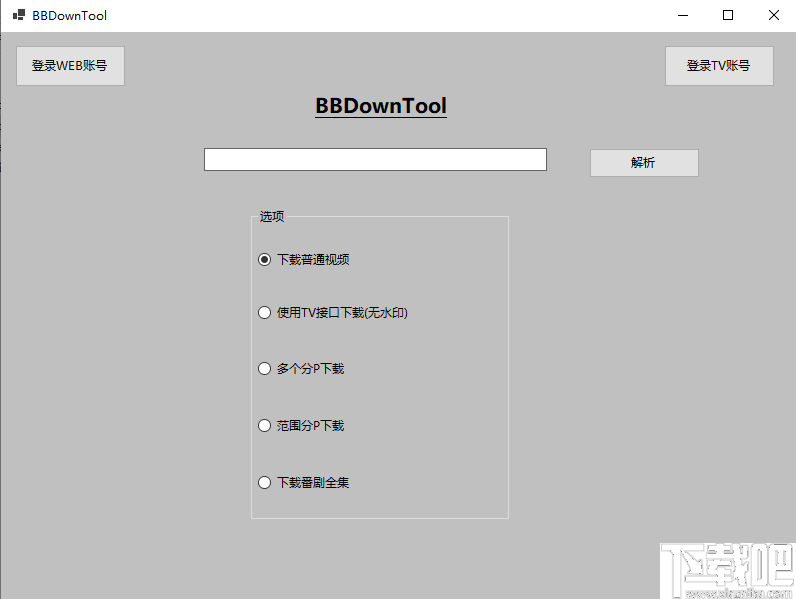796x599 pixels.
Task: Click the 选项 group box label
Action: (x=272, y=217)
